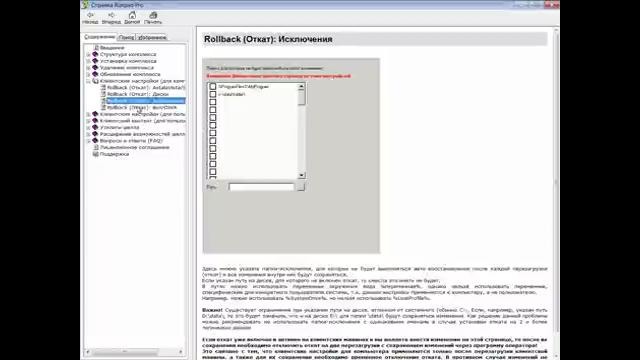Open the first Rollback (Откат) topic above Диски

click(146, 88)
